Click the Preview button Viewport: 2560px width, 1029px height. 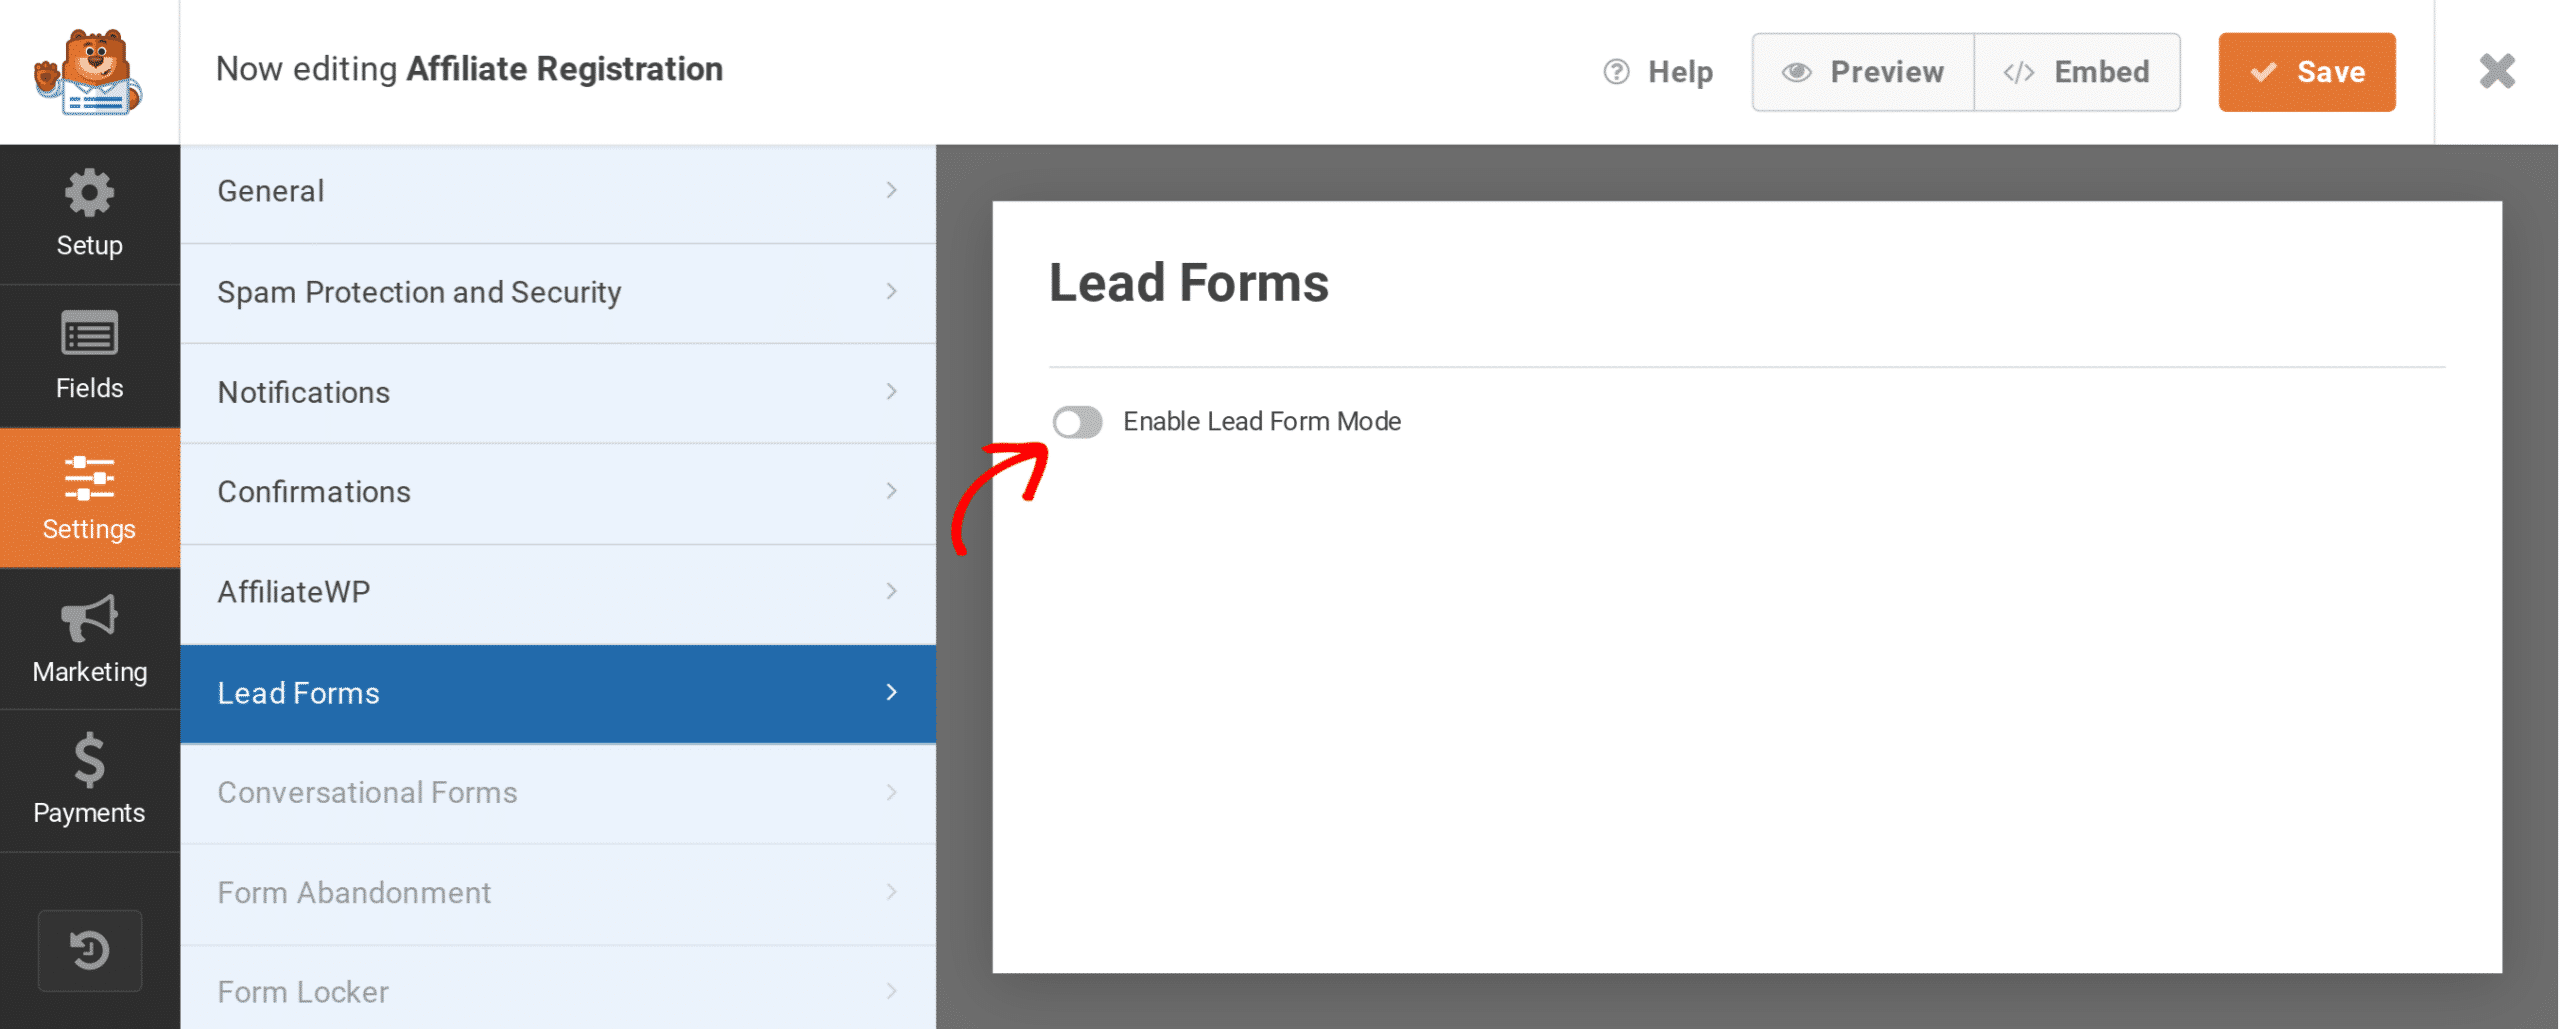tap(1863, 72)
